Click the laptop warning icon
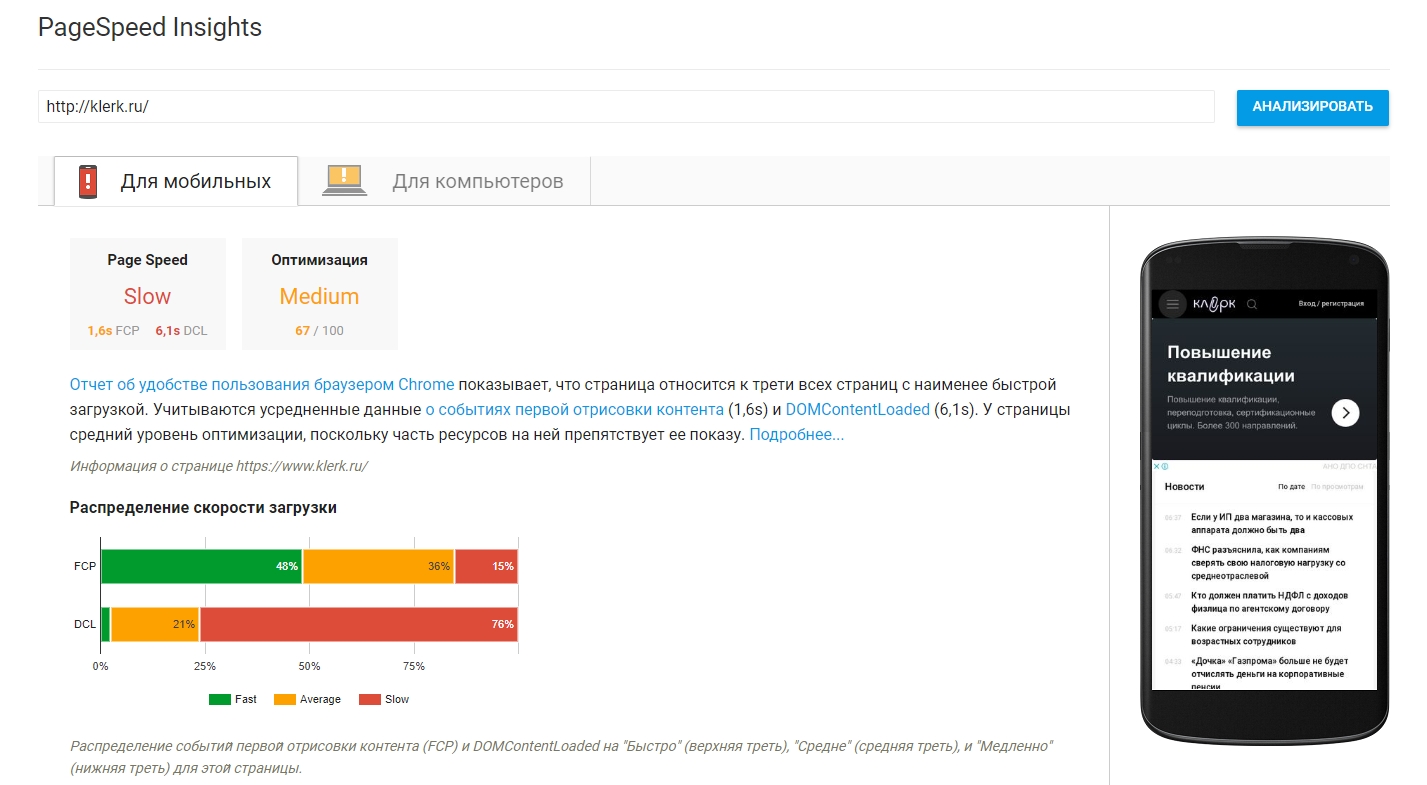 tap(343, 180)
